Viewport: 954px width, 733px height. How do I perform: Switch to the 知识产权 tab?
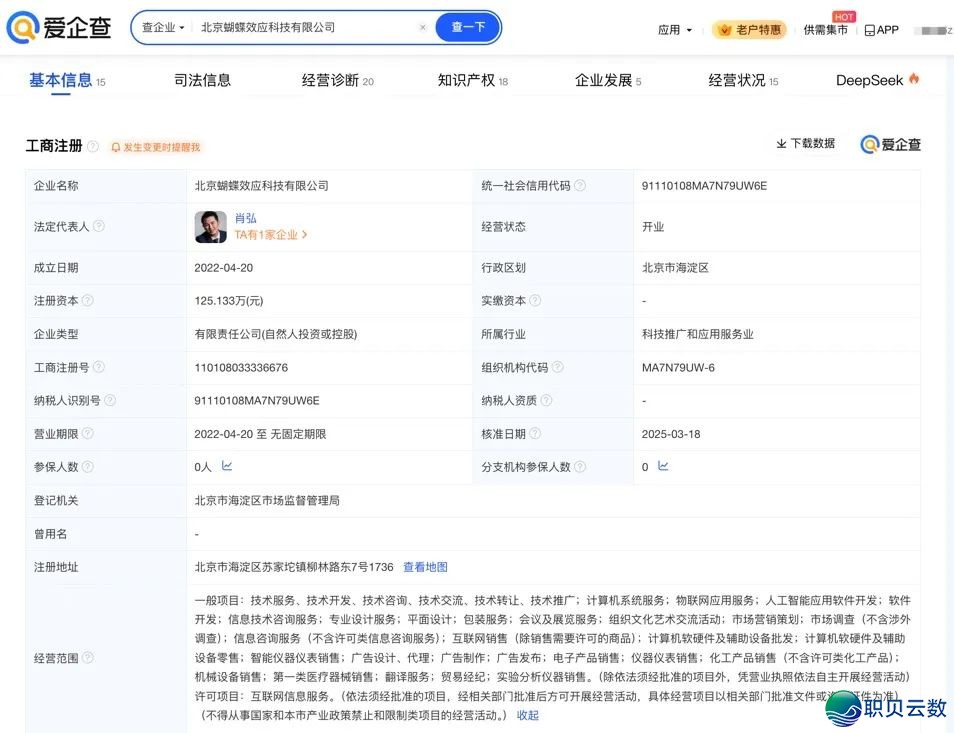point(473,80)
